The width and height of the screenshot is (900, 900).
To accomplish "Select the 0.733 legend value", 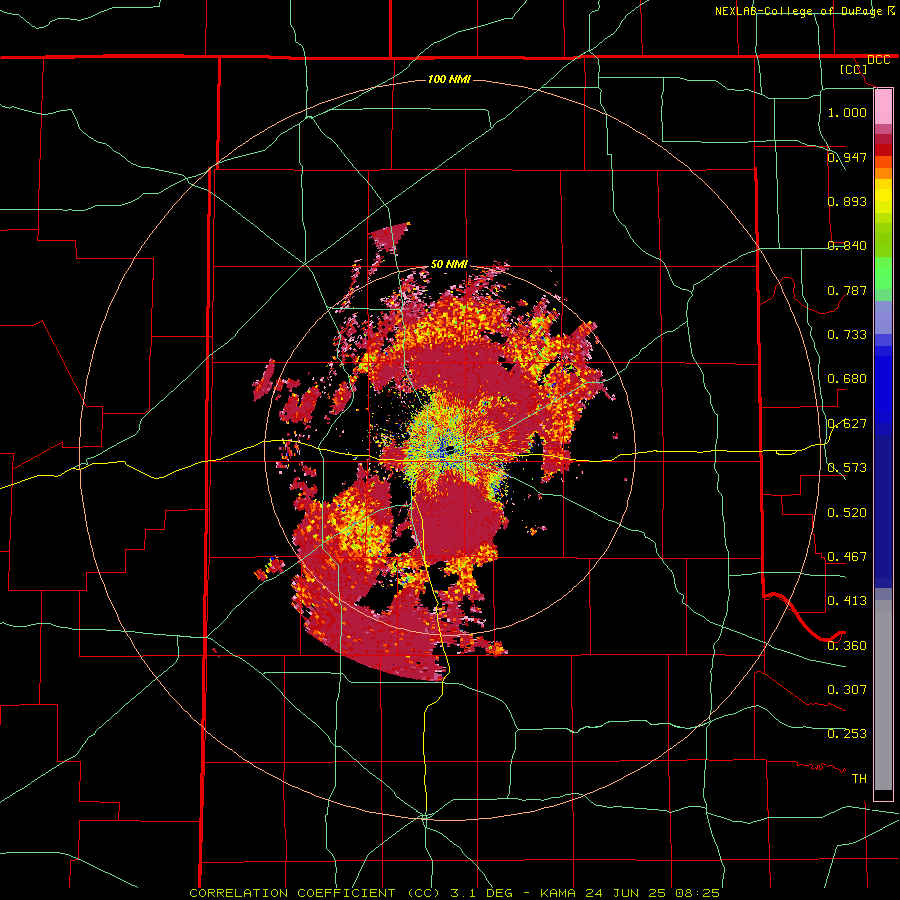I will coord(847,334).
